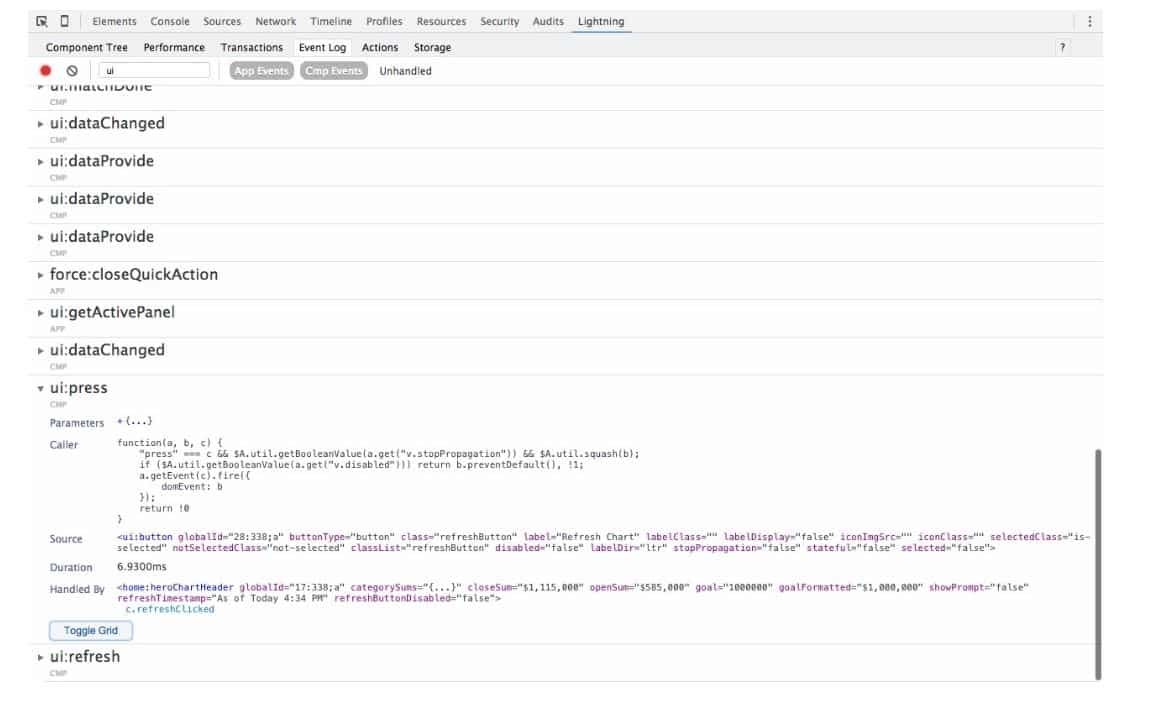Viewport: 1168px width, 703px height.
Task: Toggle the App Events filter
Action: pyautogui.click(x=261, y=71)
